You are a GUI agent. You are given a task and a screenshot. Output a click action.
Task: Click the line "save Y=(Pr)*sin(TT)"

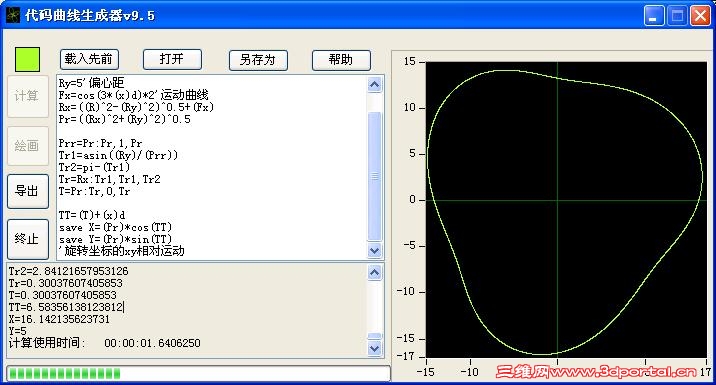click(x=116, y=239)
